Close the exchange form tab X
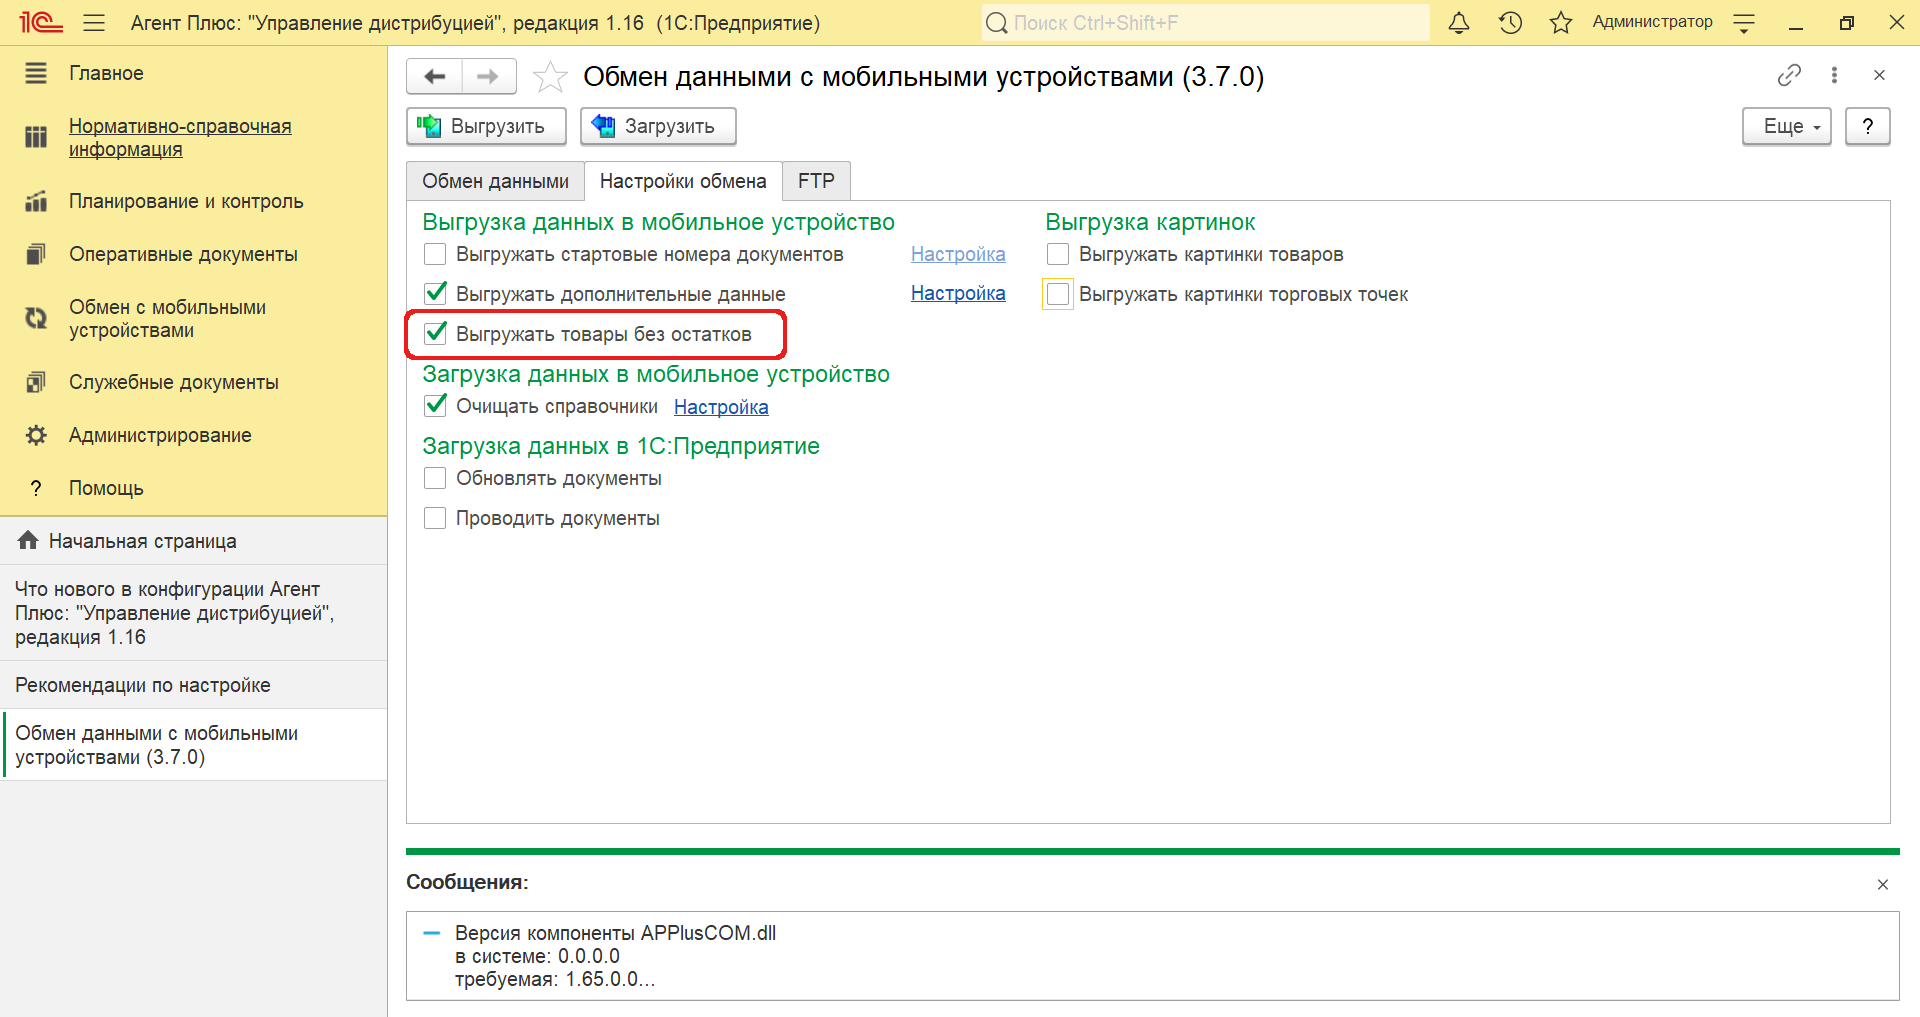 pyautogui.click(x=1879, y=75)
